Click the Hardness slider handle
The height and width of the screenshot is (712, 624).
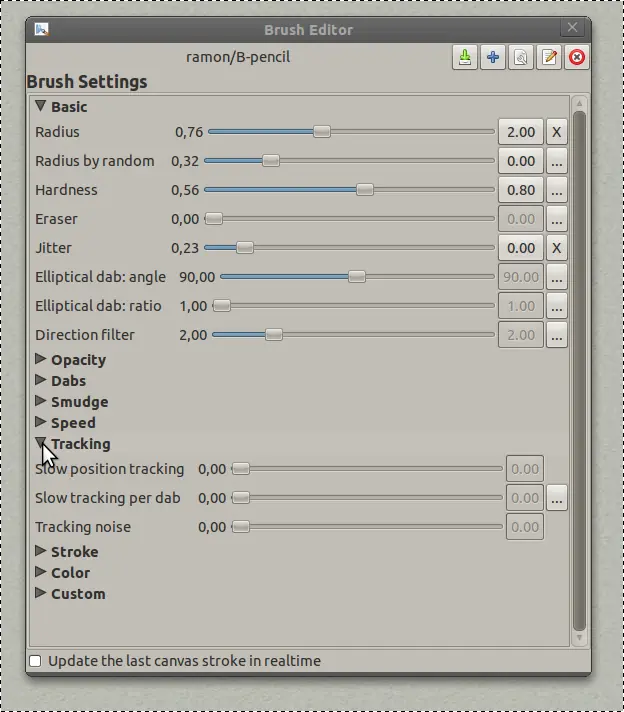tap(365, 190)
